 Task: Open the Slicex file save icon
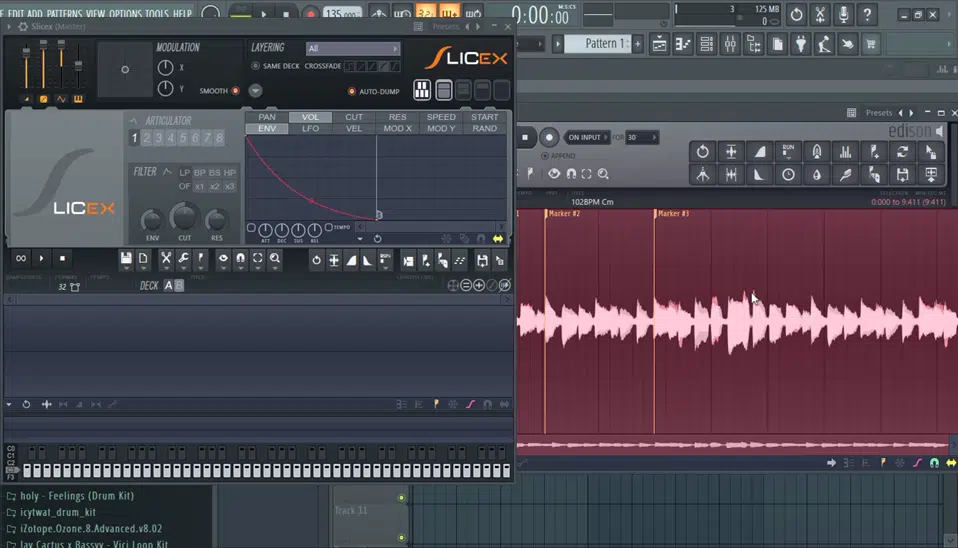[x=126, y=259]
